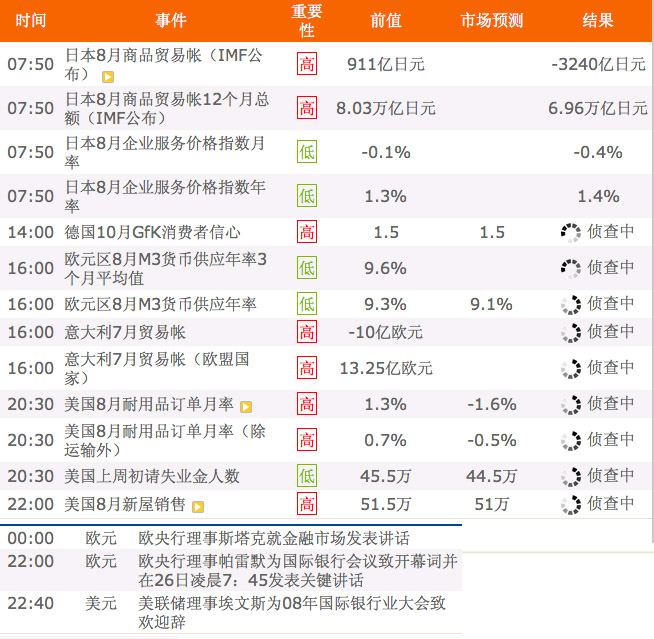Click 欧央行理事斯塔克就金融市场发表讲话 entry

pos(274,538)
